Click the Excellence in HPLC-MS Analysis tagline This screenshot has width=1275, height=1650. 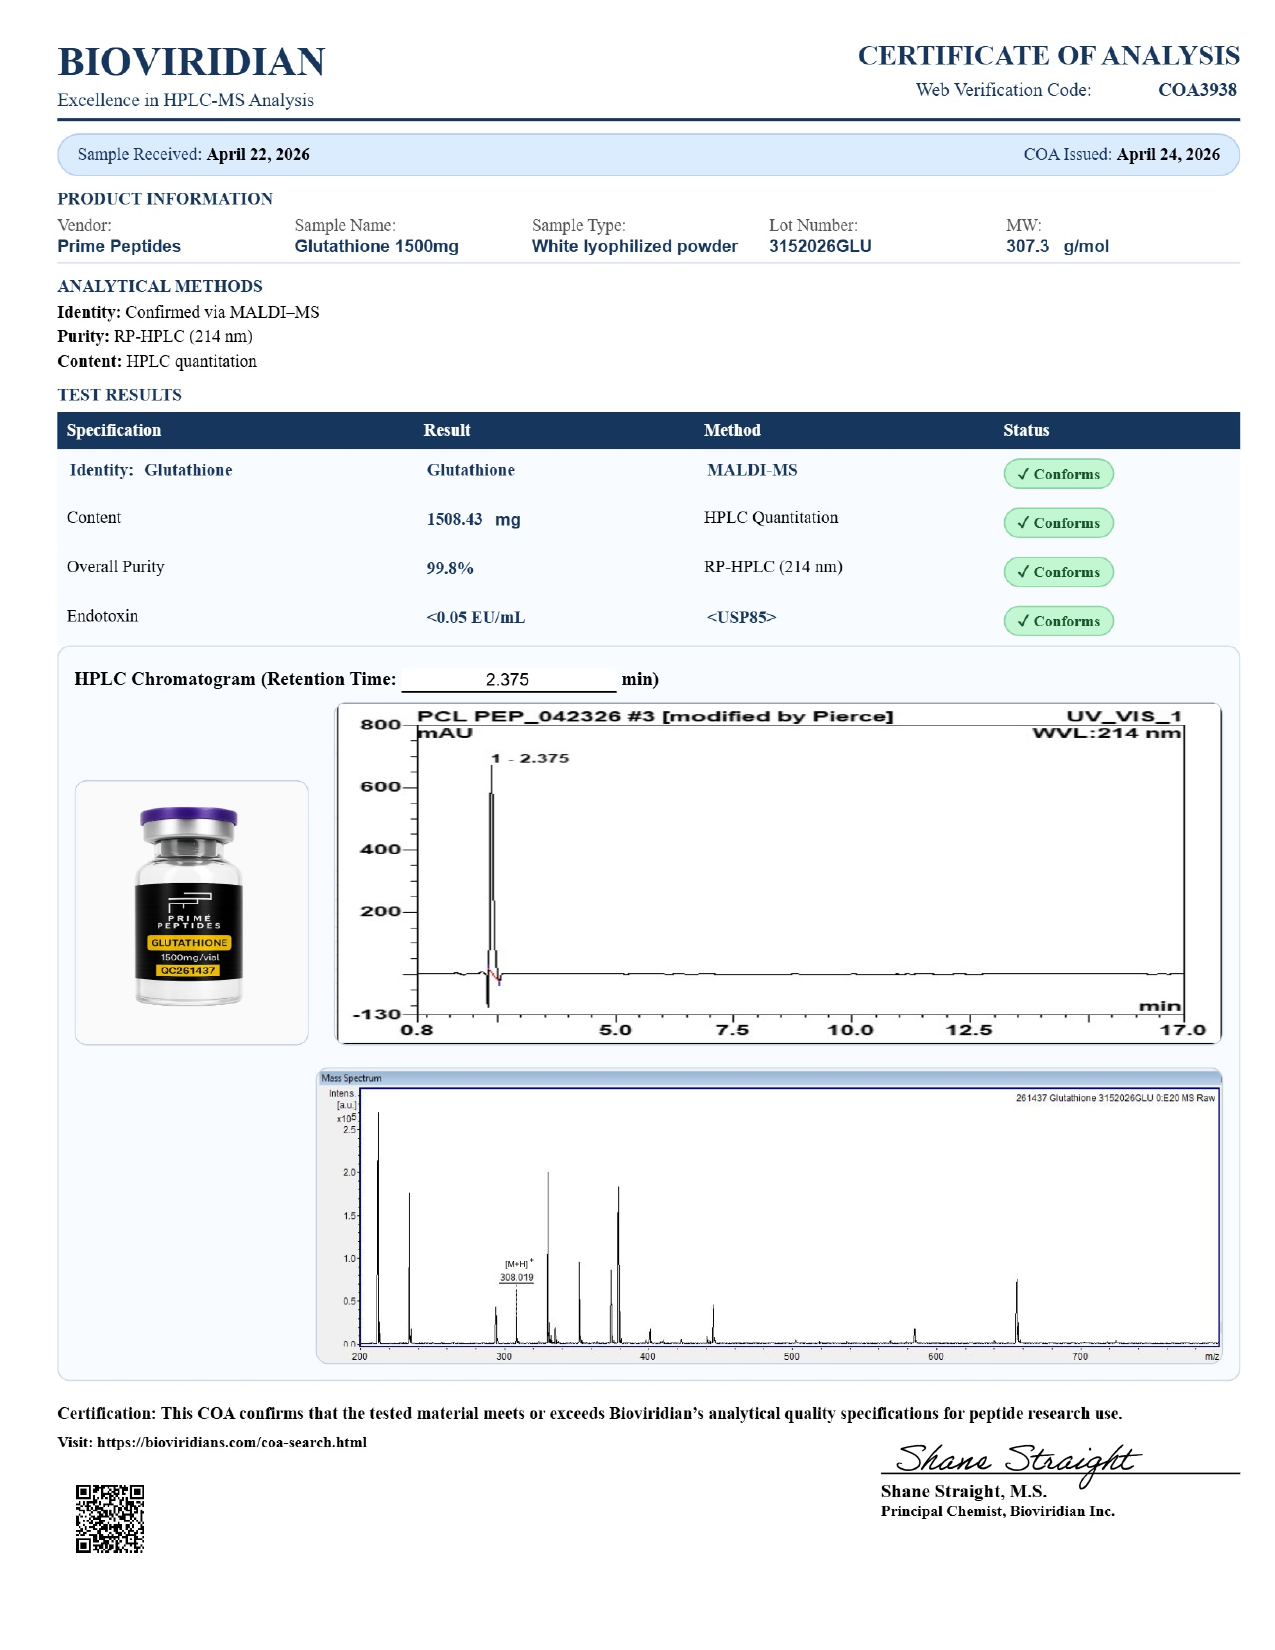coord(186,100)
